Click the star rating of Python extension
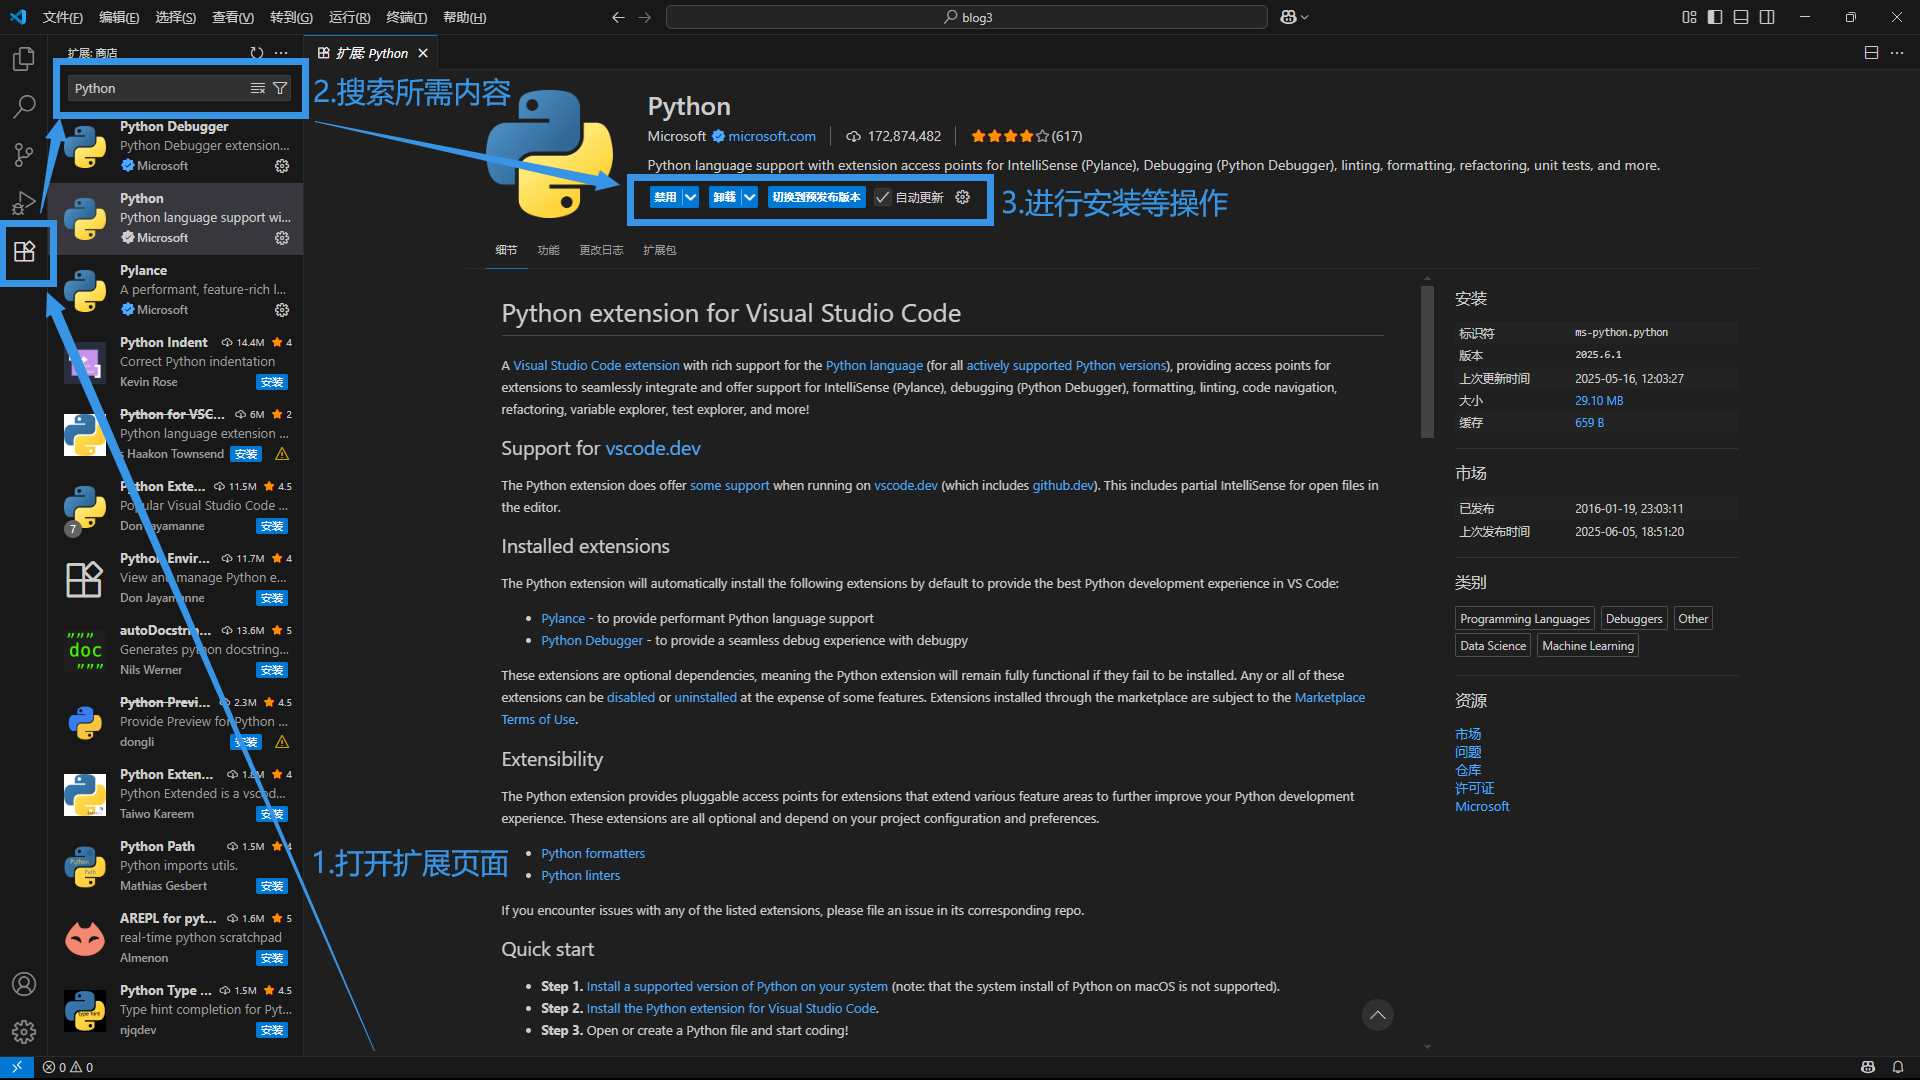Screen dimensions: 1920x1080 1010,136
